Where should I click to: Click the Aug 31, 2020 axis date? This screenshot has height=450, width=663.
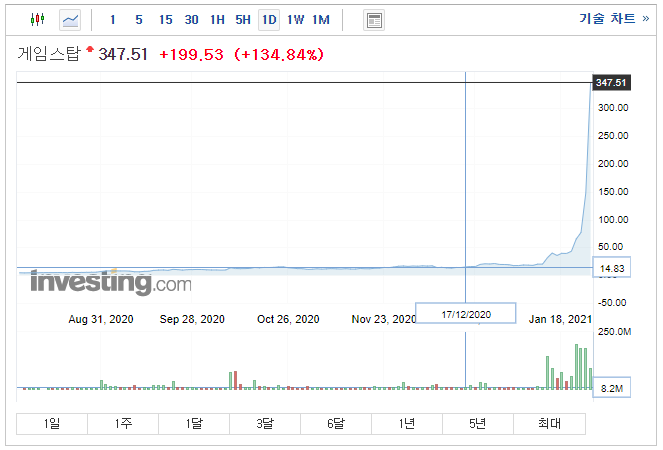click(x=101, y=319)
